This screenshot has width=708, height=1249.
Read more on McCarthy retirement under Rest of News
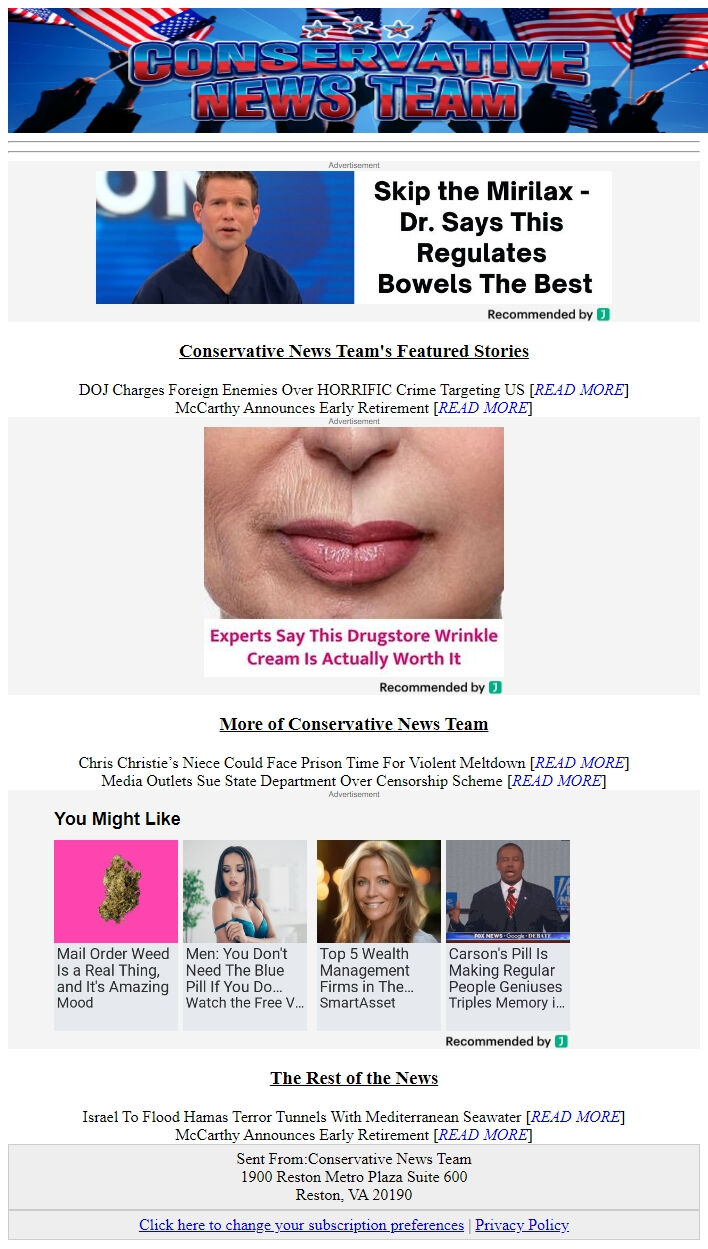pyautogui.click(x=483, y=1135)
